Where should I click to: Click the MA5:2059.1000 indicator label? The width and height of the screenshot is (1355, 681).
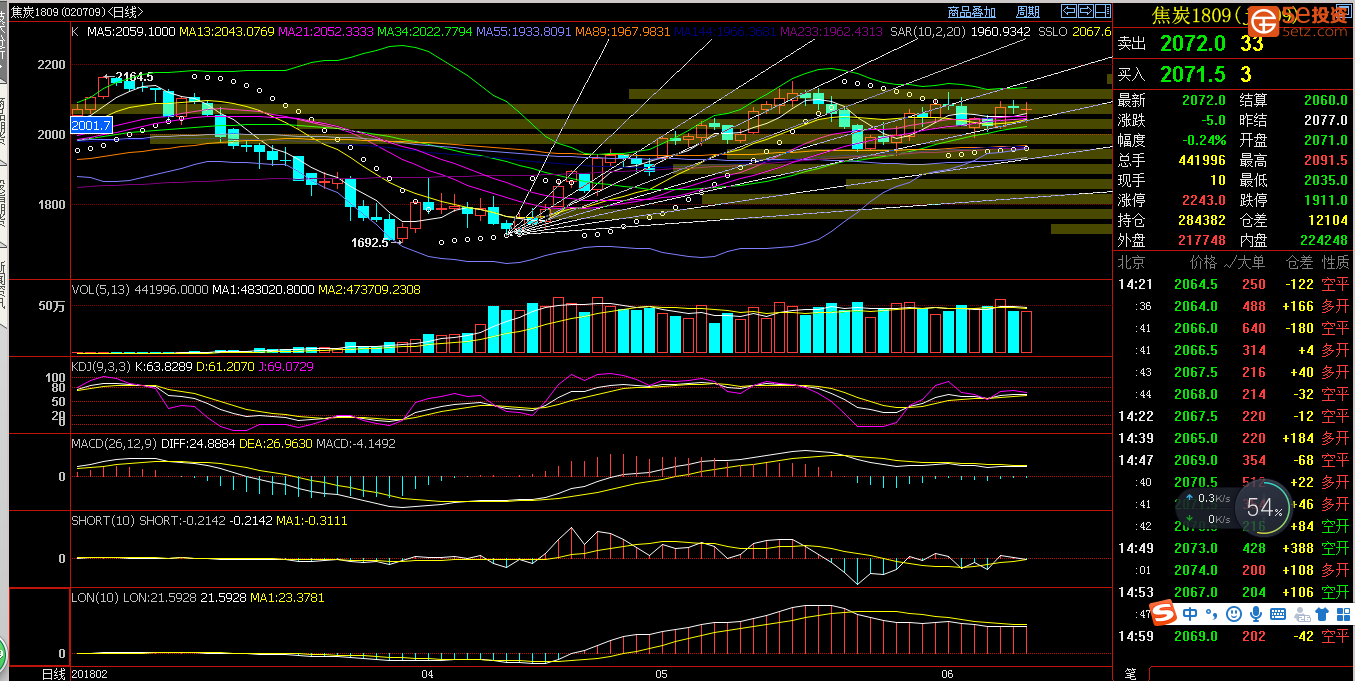click(x=130, y=32)
